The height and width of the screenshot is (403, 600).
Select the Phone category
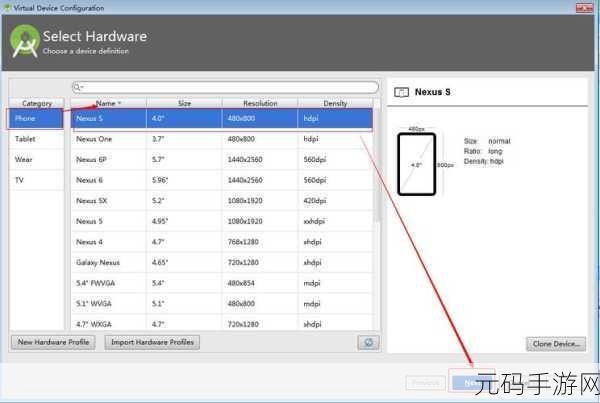(36, 119)
